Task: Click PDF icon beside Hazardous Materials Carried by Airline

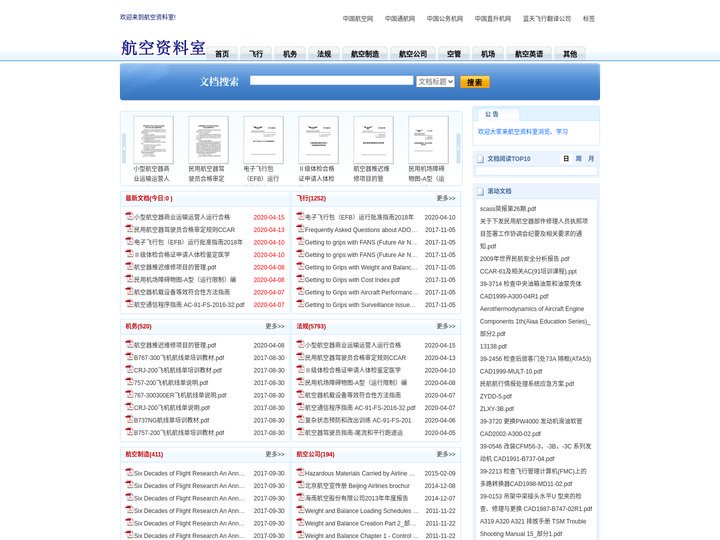Action: (300, 472)
